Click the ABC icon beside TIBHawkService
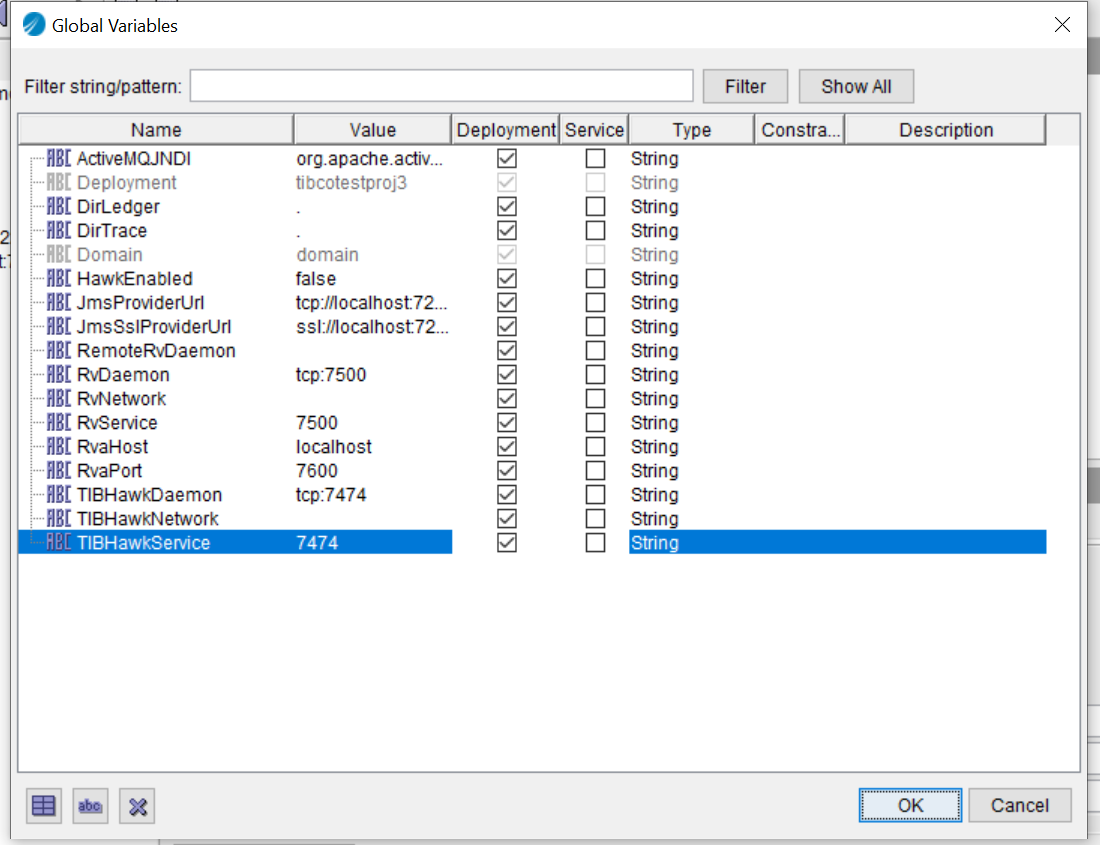Screen dimensions: 1100x845 click(59, 543)
